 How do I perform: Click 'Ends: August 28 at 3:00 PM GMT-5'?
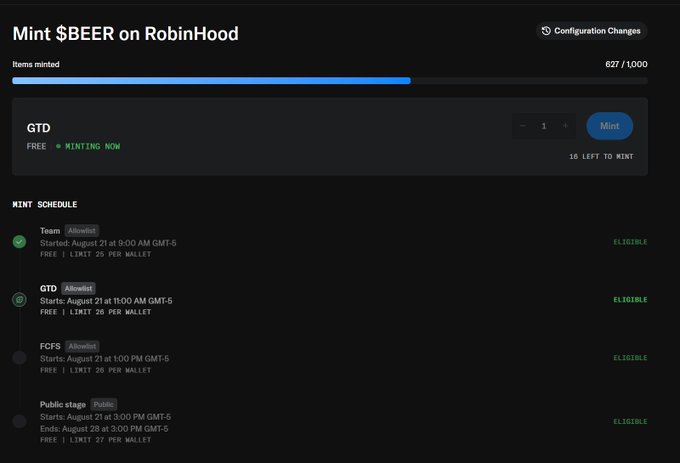pyautogui.click(x=104, y=429)
